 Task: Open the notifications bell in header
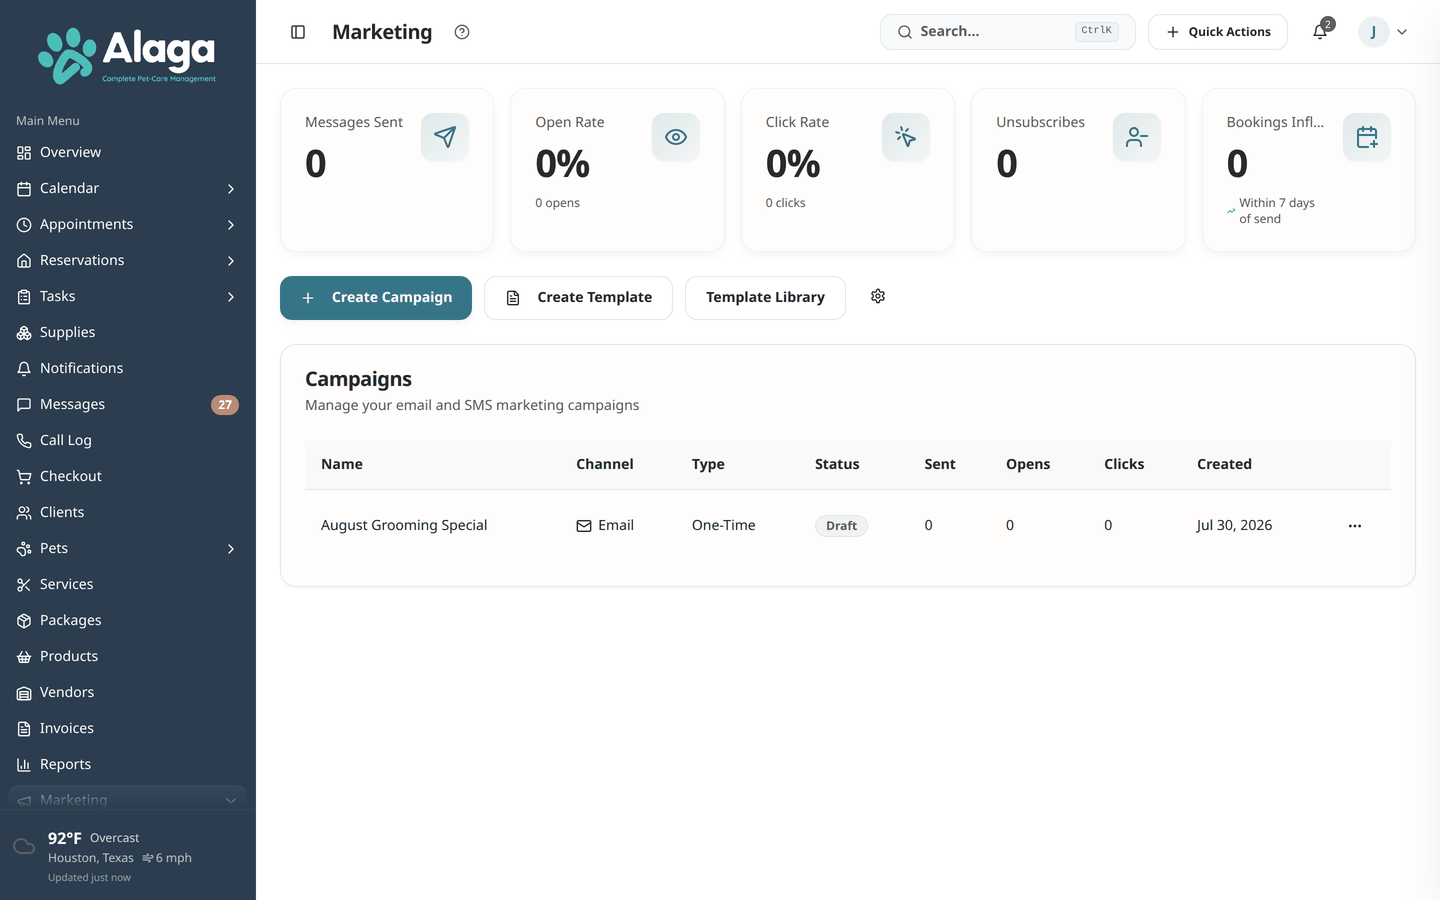(1320, 32)
